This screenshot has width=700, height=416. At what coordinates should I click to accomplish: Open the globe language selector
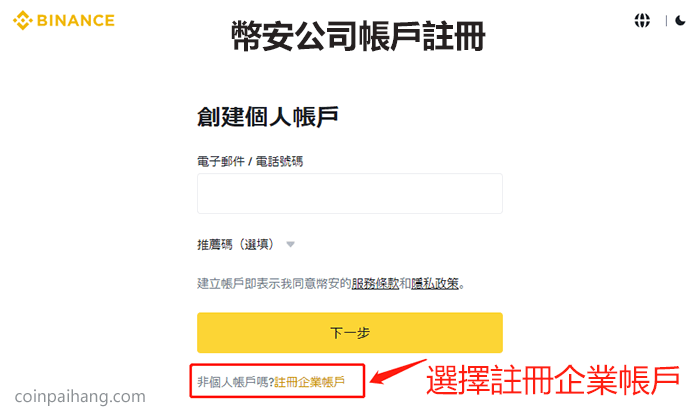642,21
